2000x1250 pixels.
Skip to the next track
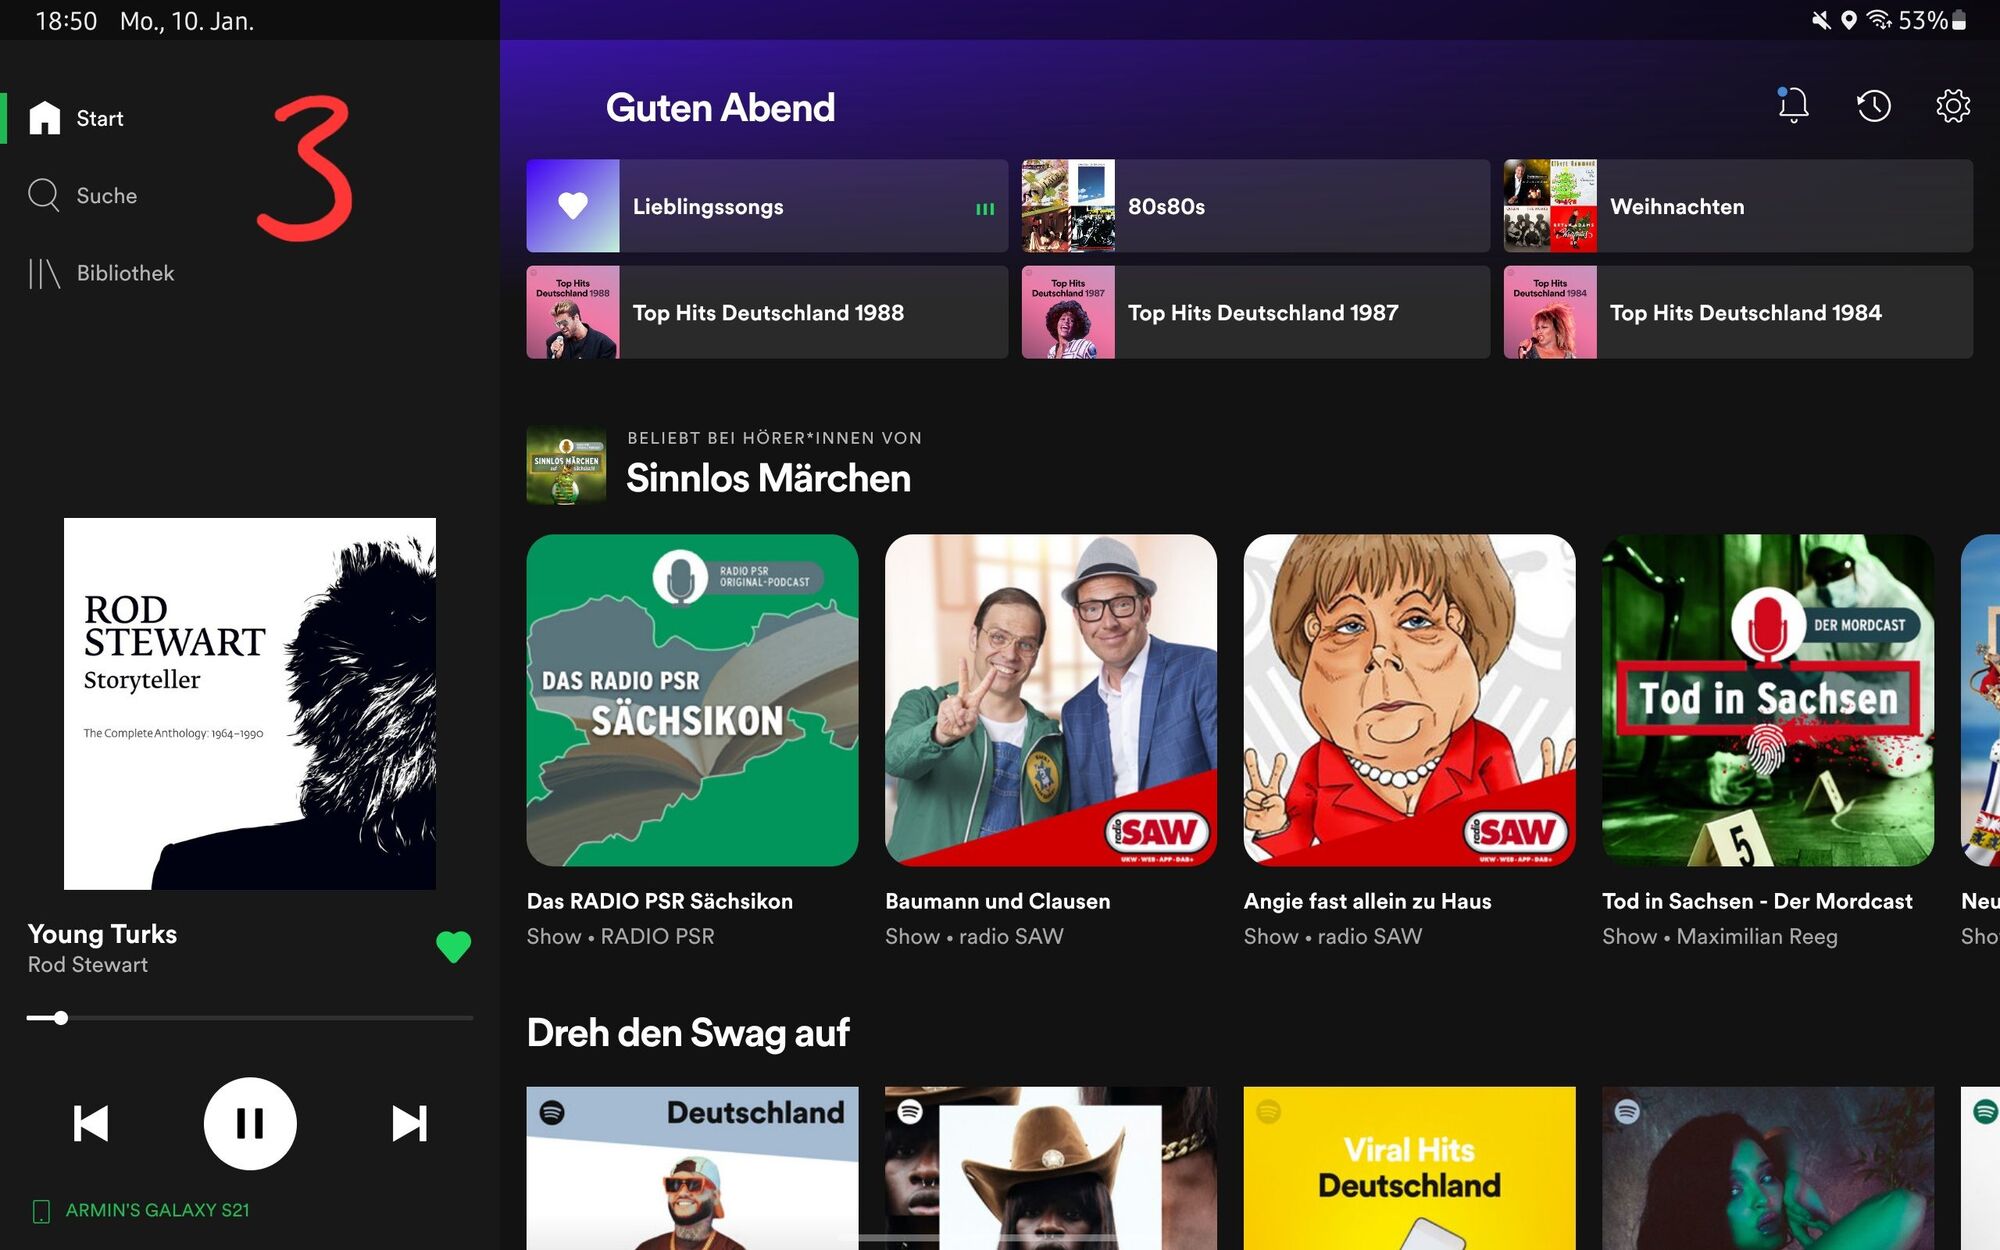pyautogui.click(x=409, y=1123)
